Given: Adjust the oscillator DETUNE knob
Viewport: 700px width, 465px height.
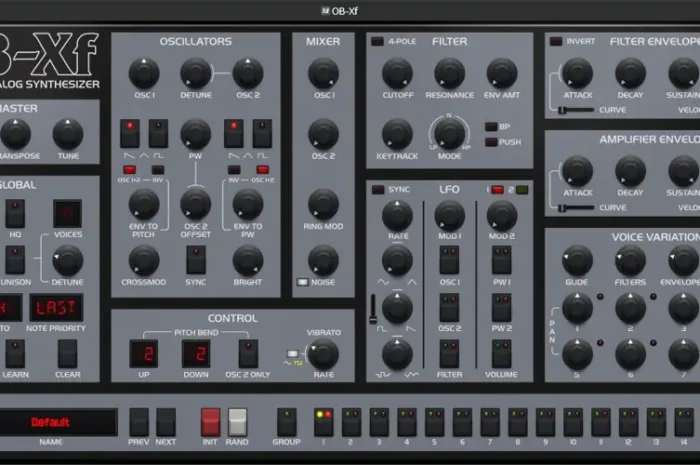Looking at the screenshot, I should [196, 74].
